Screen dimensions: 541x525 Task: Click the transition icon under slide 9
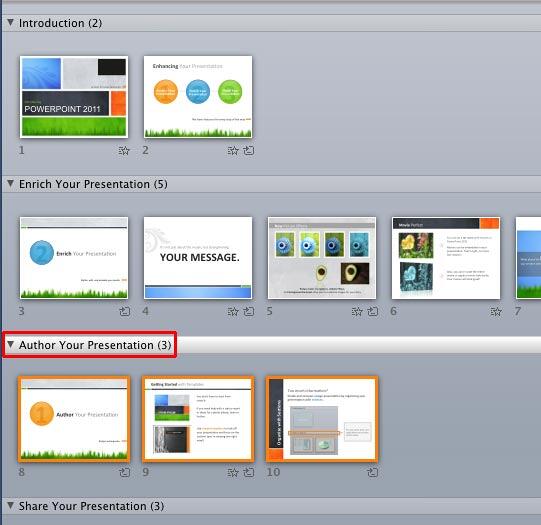[249, 472]
